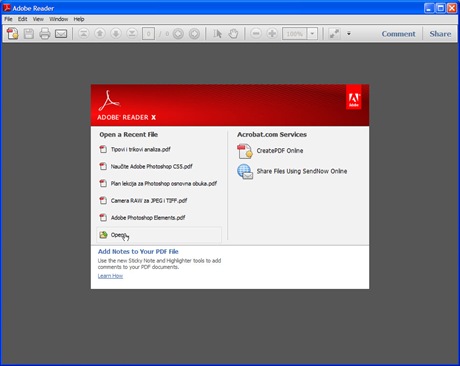Open the Comment pane

click(398, 34)
